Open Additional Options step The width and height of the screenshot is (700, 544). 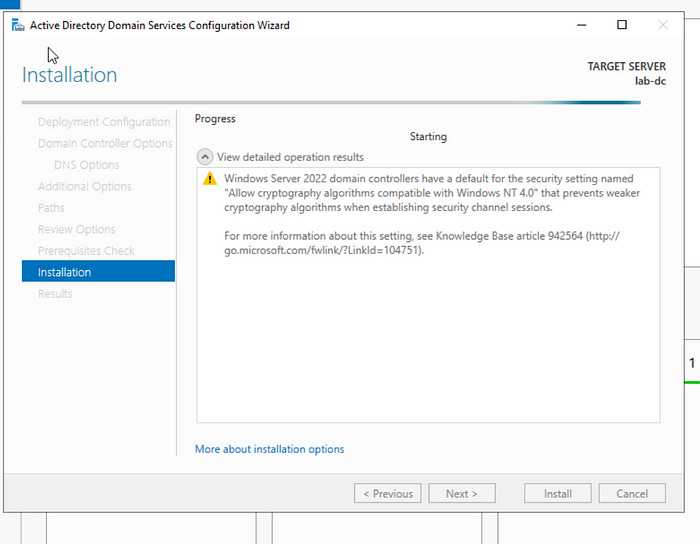click(x=84, y=186)
